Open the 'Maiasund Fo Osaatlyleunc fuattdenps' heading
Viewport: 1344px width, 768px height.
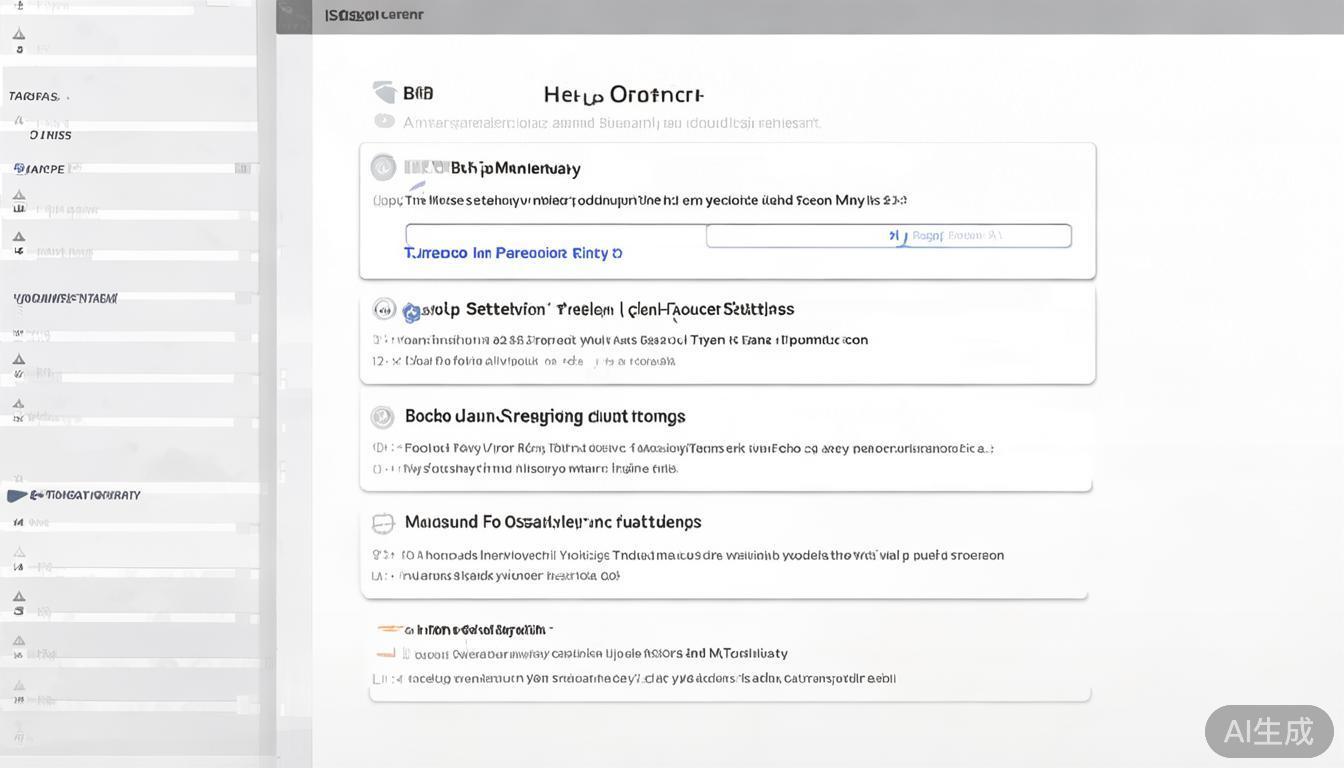(x=552, y=522)
